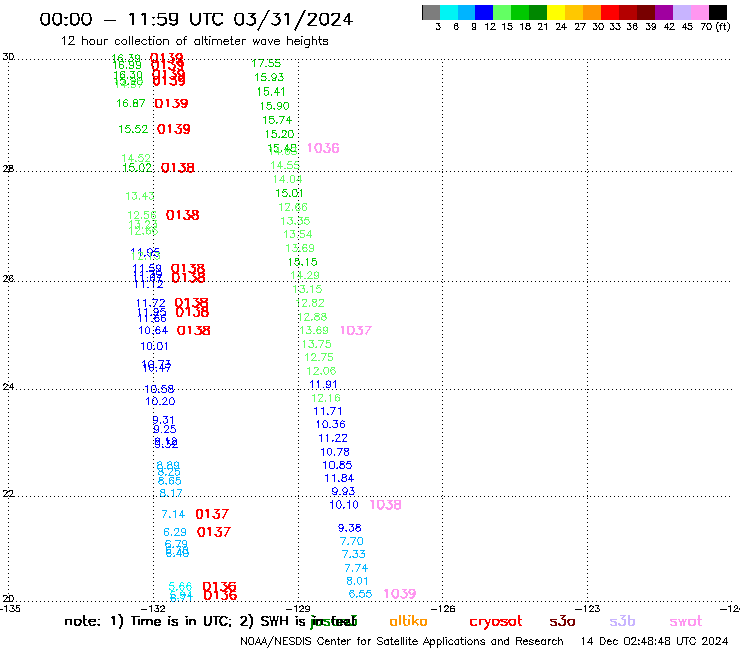Click the longitude axis label -129

[x=298, y=609]
